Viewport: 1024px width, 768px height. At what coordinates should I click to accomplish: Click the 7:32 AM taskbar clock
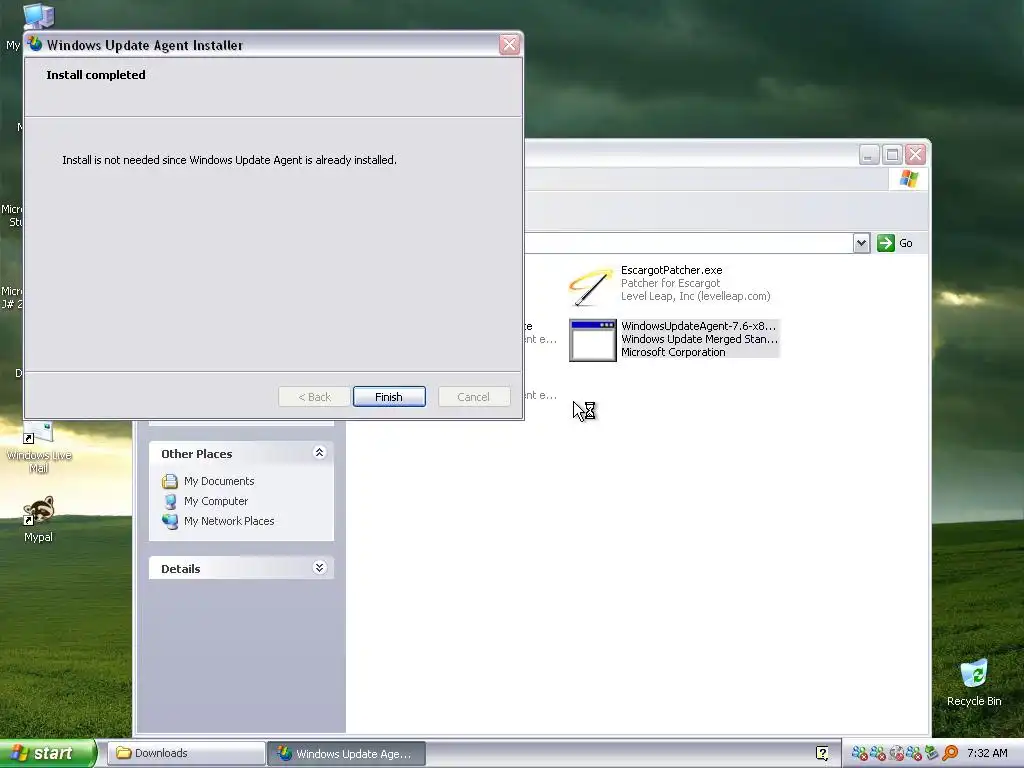point(987,754)
